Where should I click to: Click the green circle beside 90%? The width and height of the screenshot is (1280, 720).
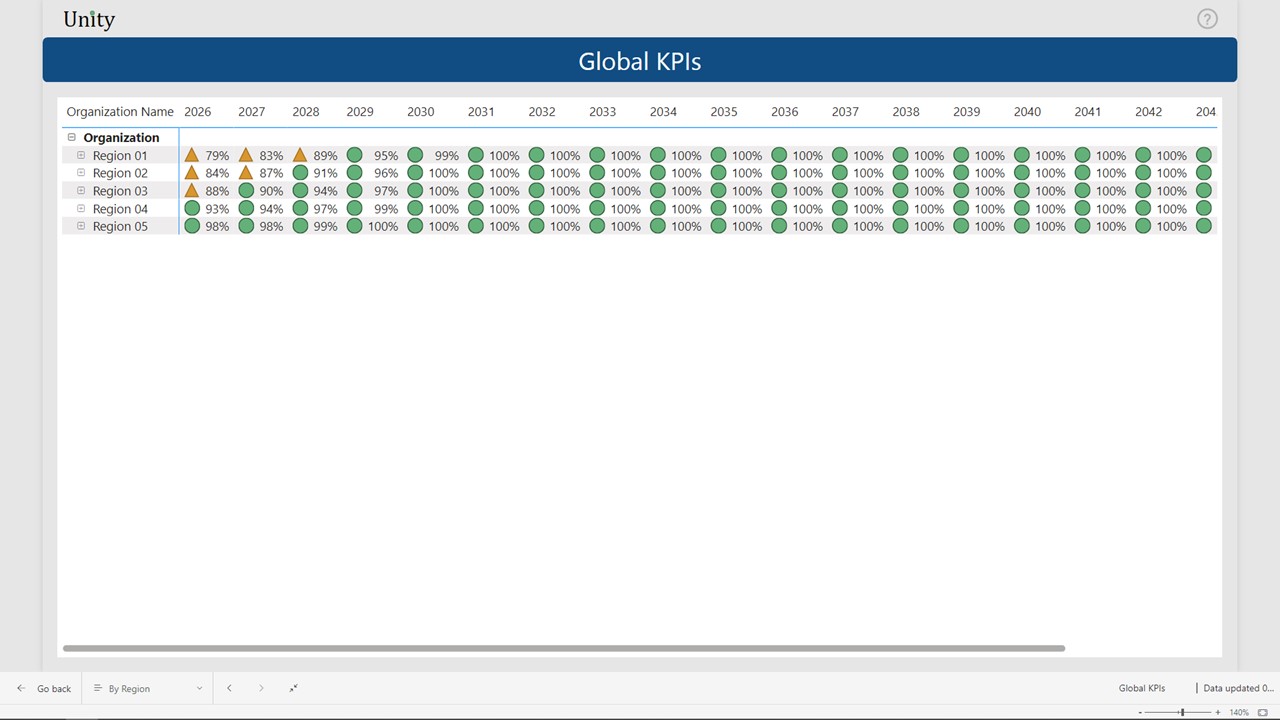pos(246,191)
